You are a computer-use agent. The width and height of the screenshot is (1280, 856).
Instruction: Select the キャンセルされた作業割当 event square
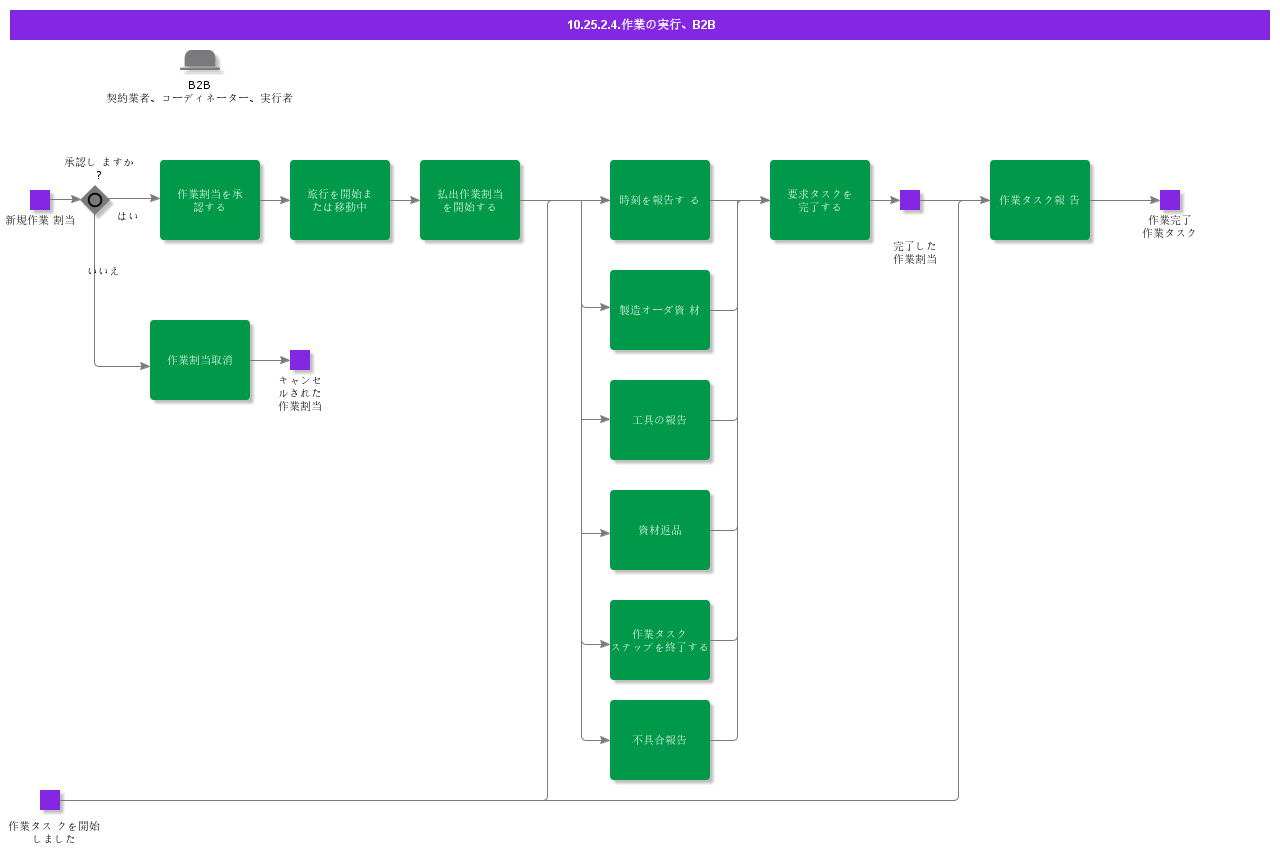click(300, 360)
